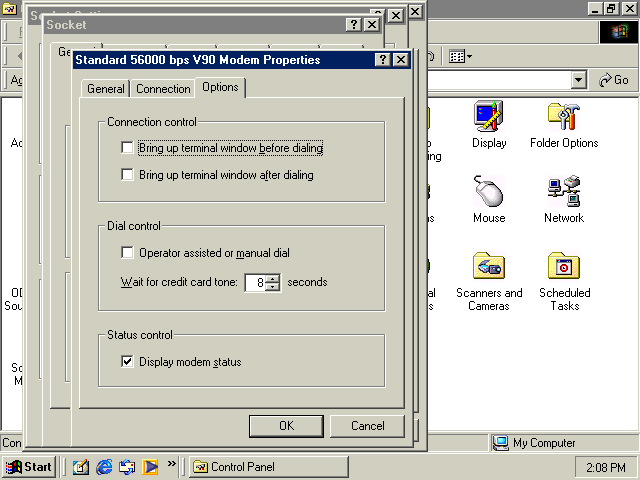The height and width of the screenshot is (480, 640).
Task: Open the Scanners and Cameras icon
Action: [x=489, y=281]
